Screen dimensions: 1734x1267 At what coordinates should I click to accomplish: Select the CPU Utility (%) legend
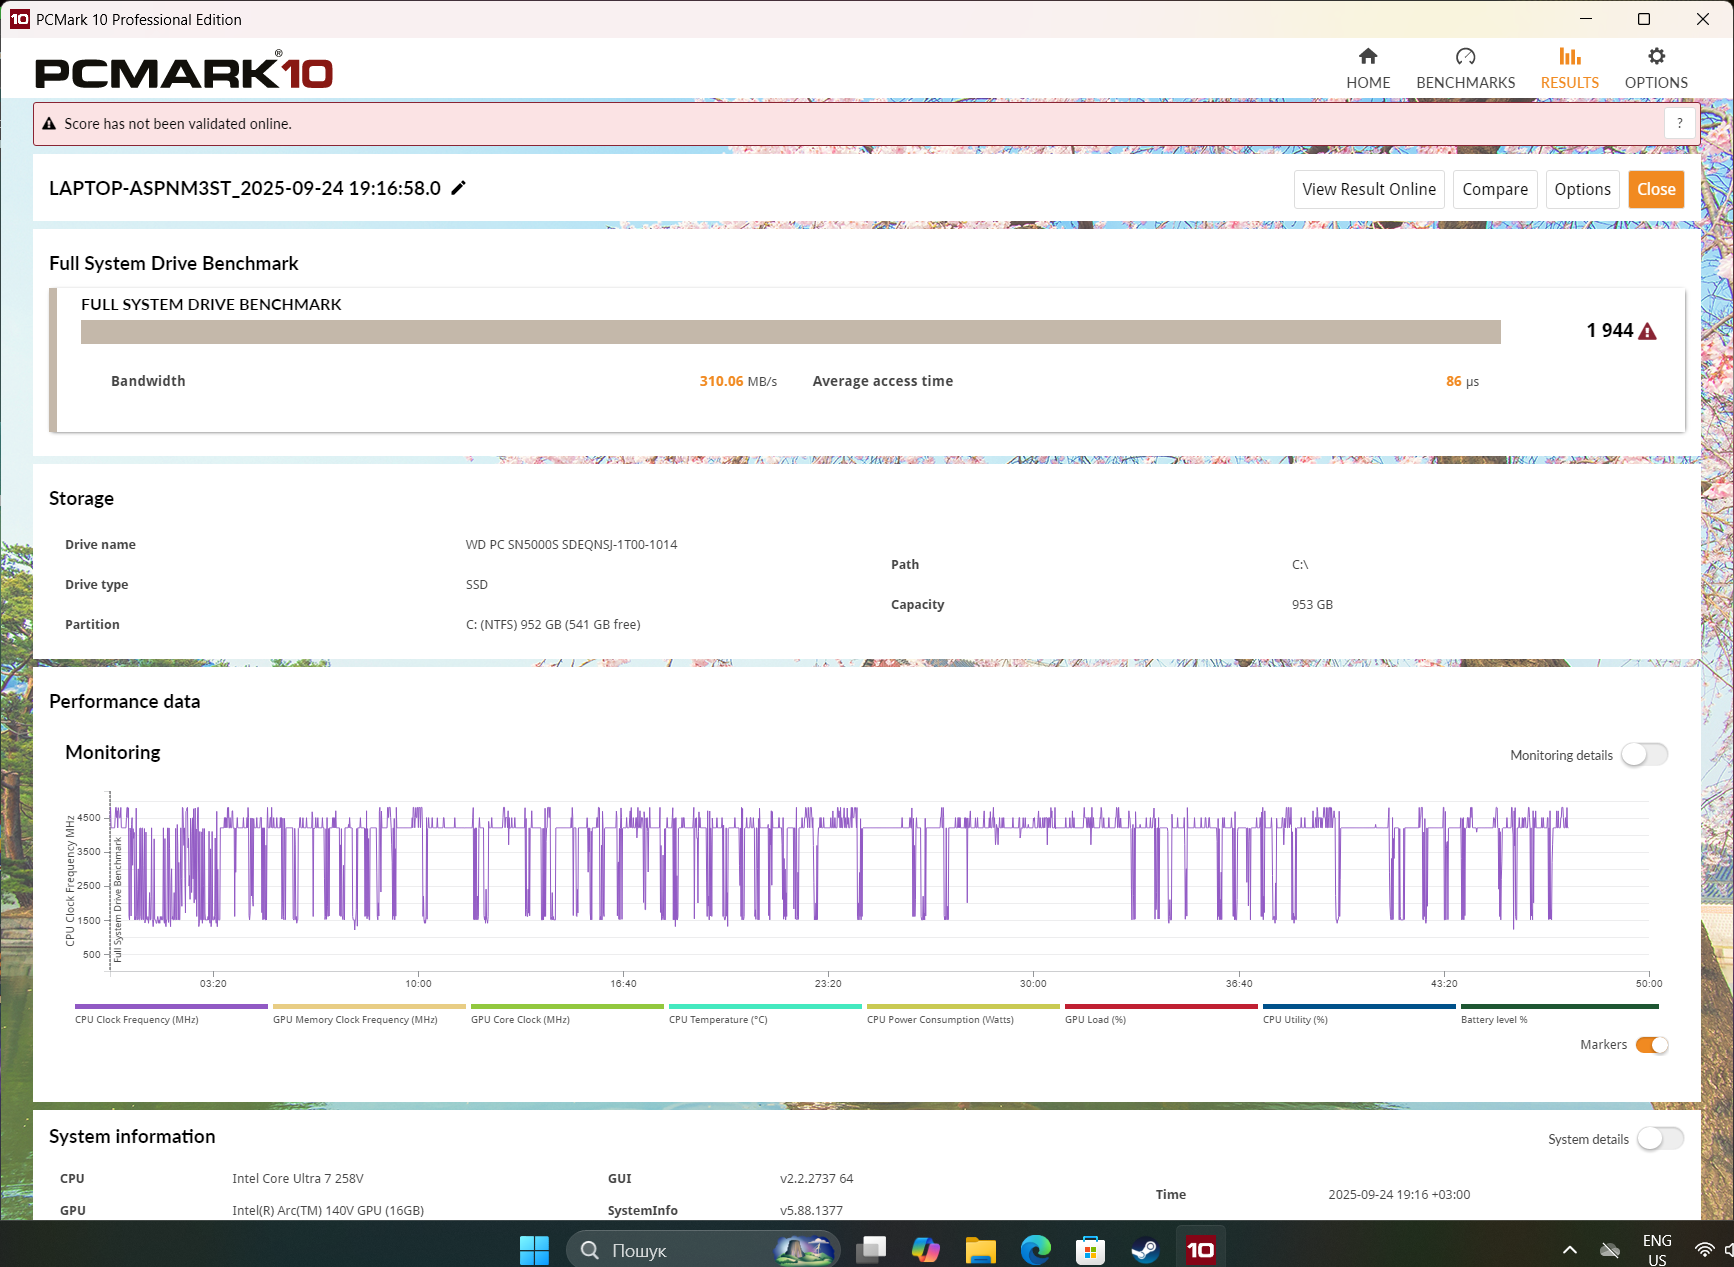point(1359,1014)
